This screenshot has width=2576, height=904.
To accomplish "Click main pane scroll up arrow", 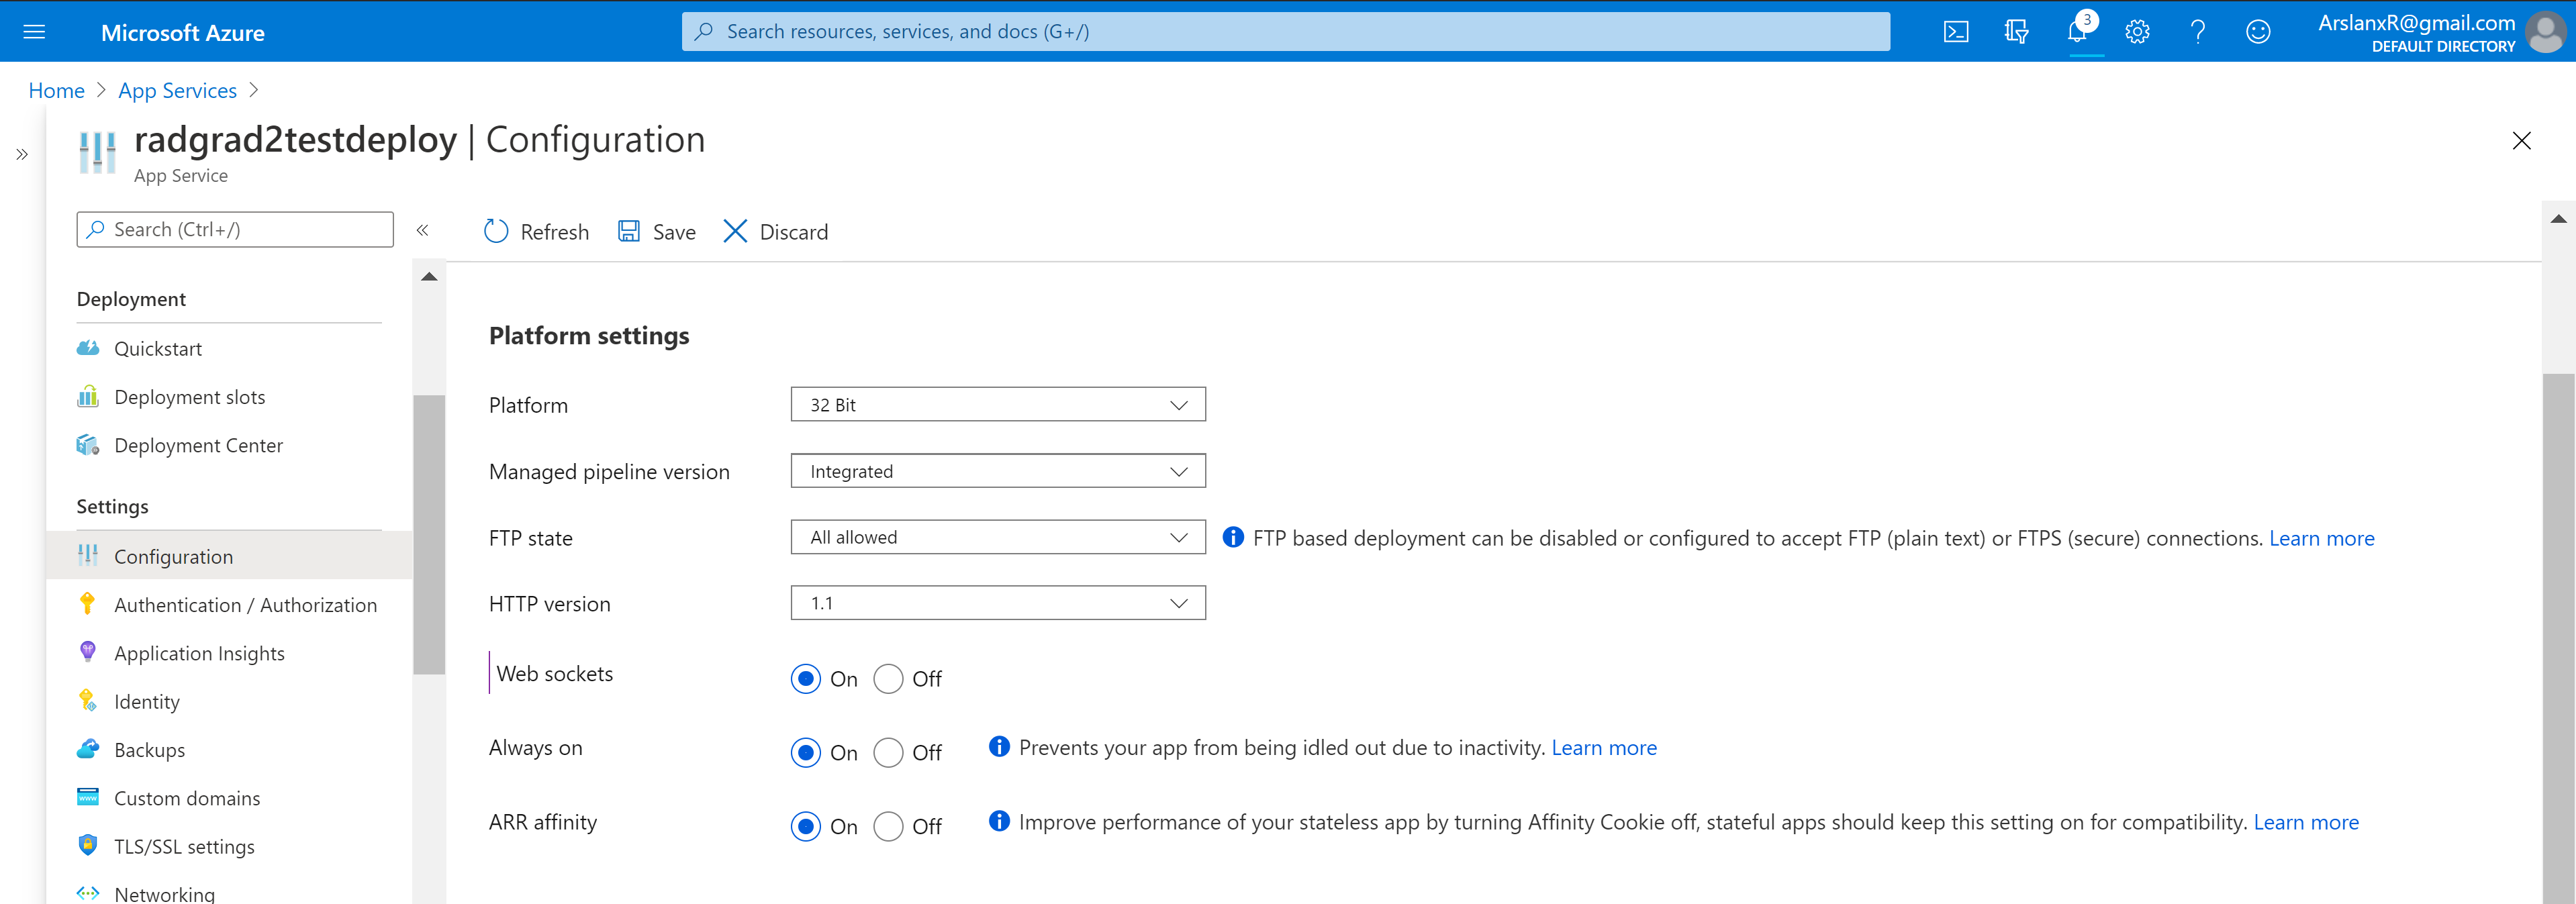I will pos(2558,219).
